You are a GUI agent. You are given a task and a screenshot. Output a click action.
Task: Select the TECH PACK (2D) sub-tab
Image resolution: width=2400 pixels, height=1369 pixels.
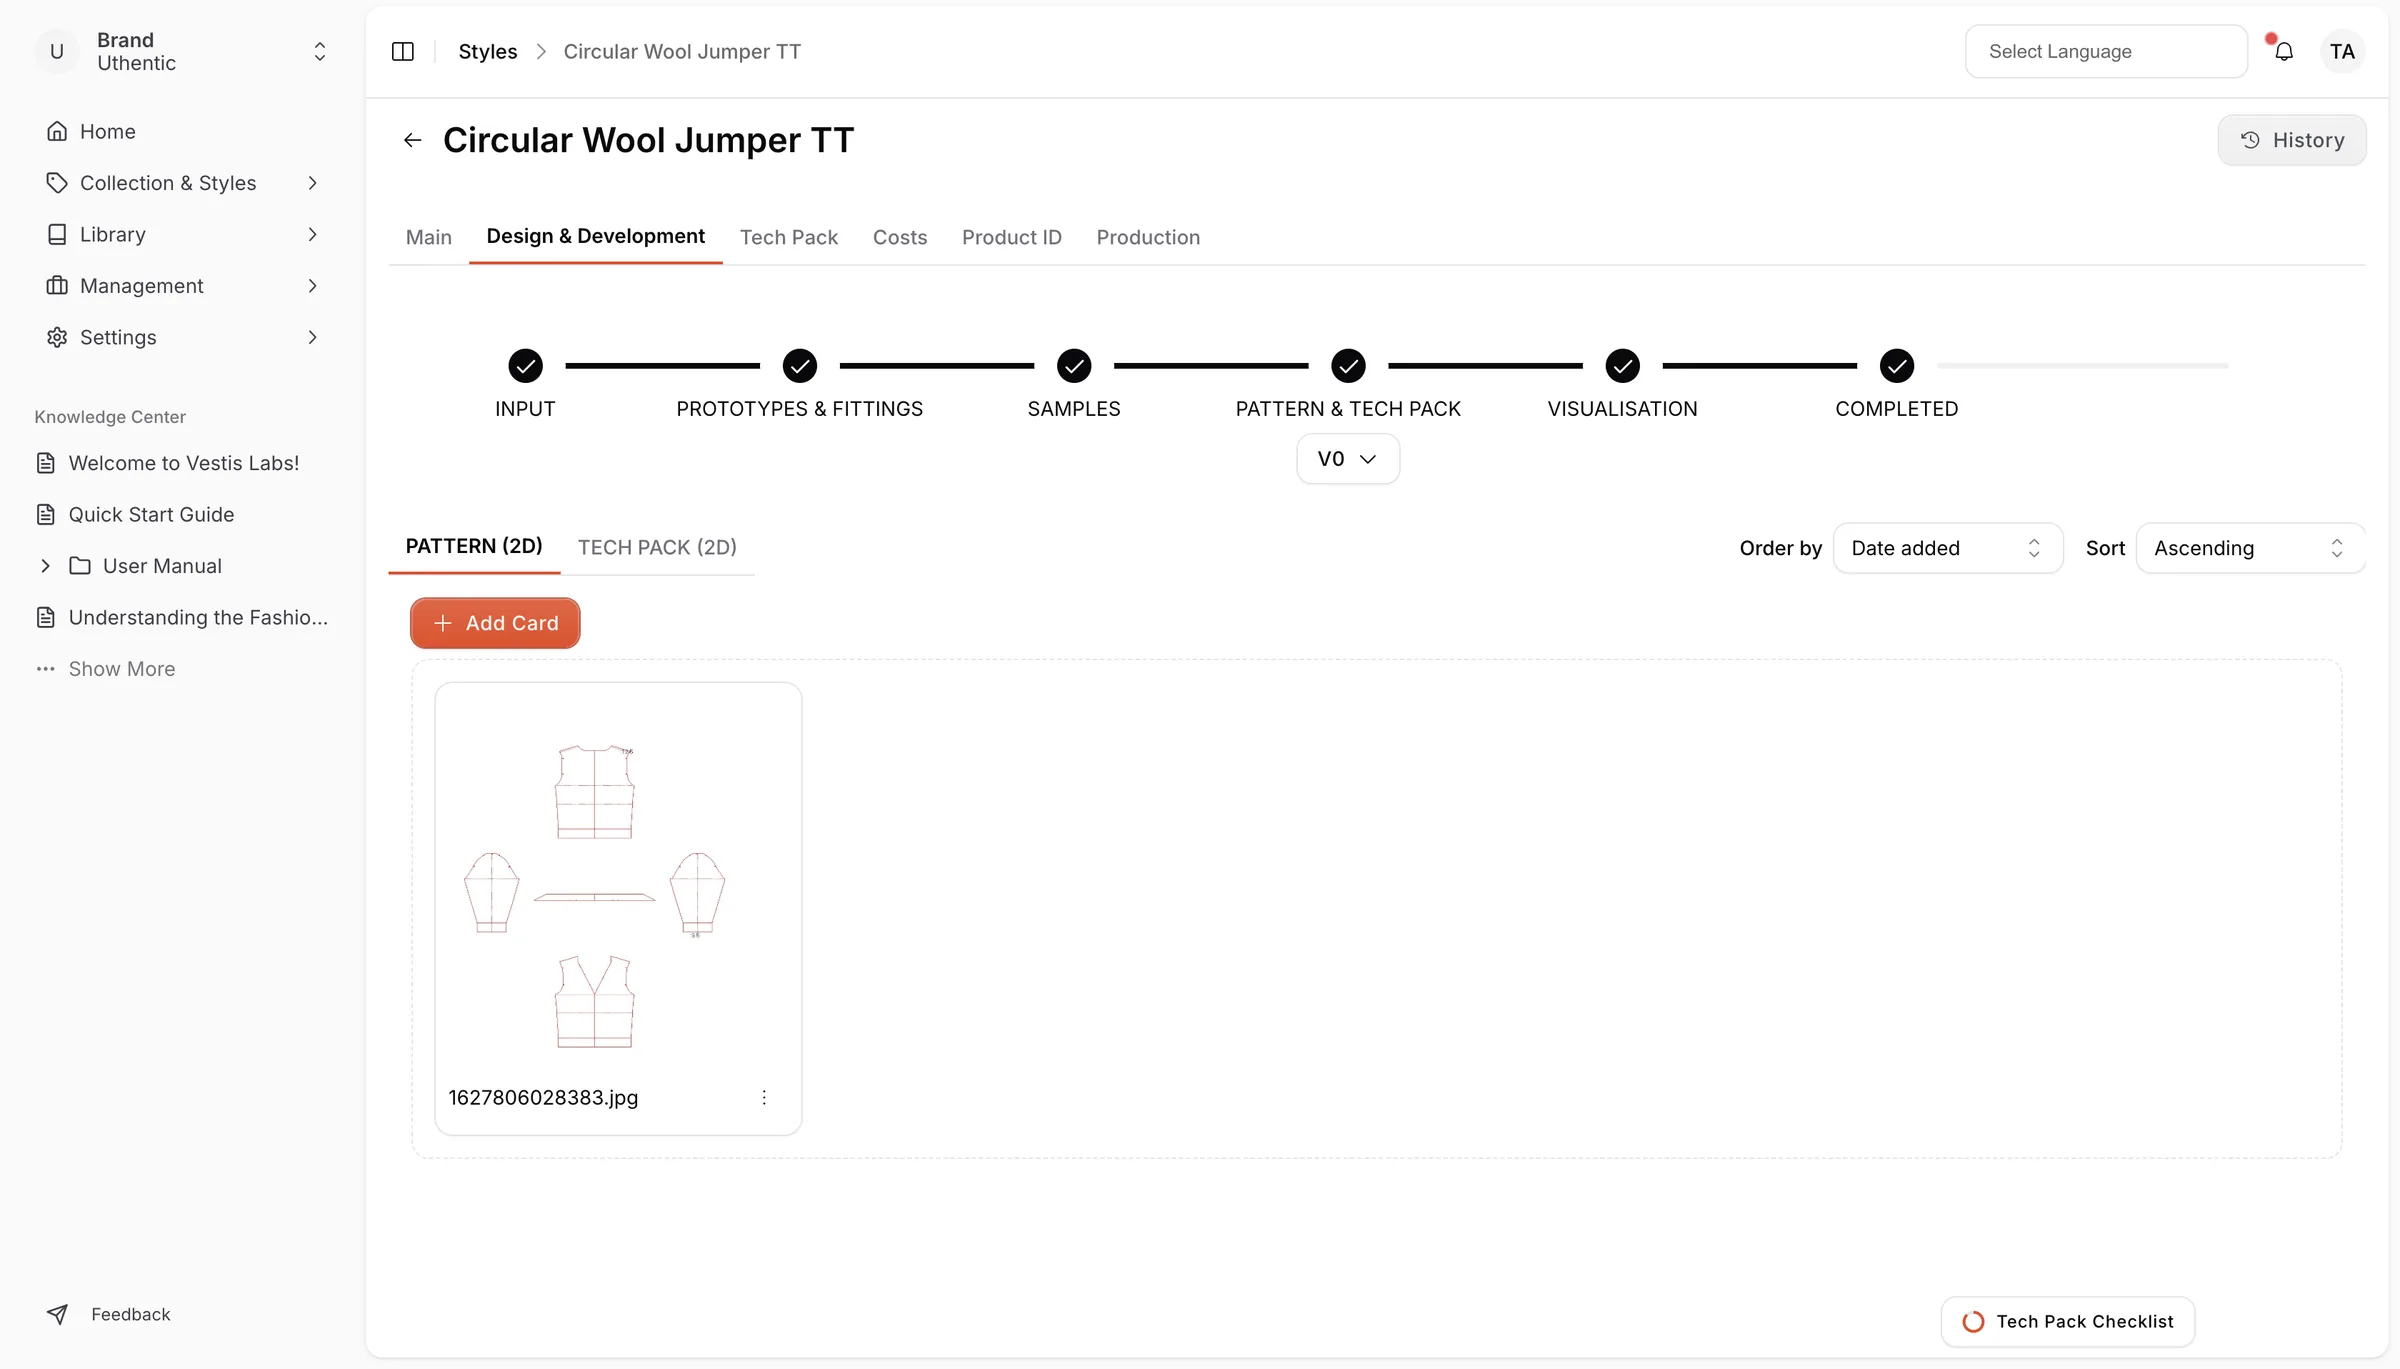(x=657, y=547)
